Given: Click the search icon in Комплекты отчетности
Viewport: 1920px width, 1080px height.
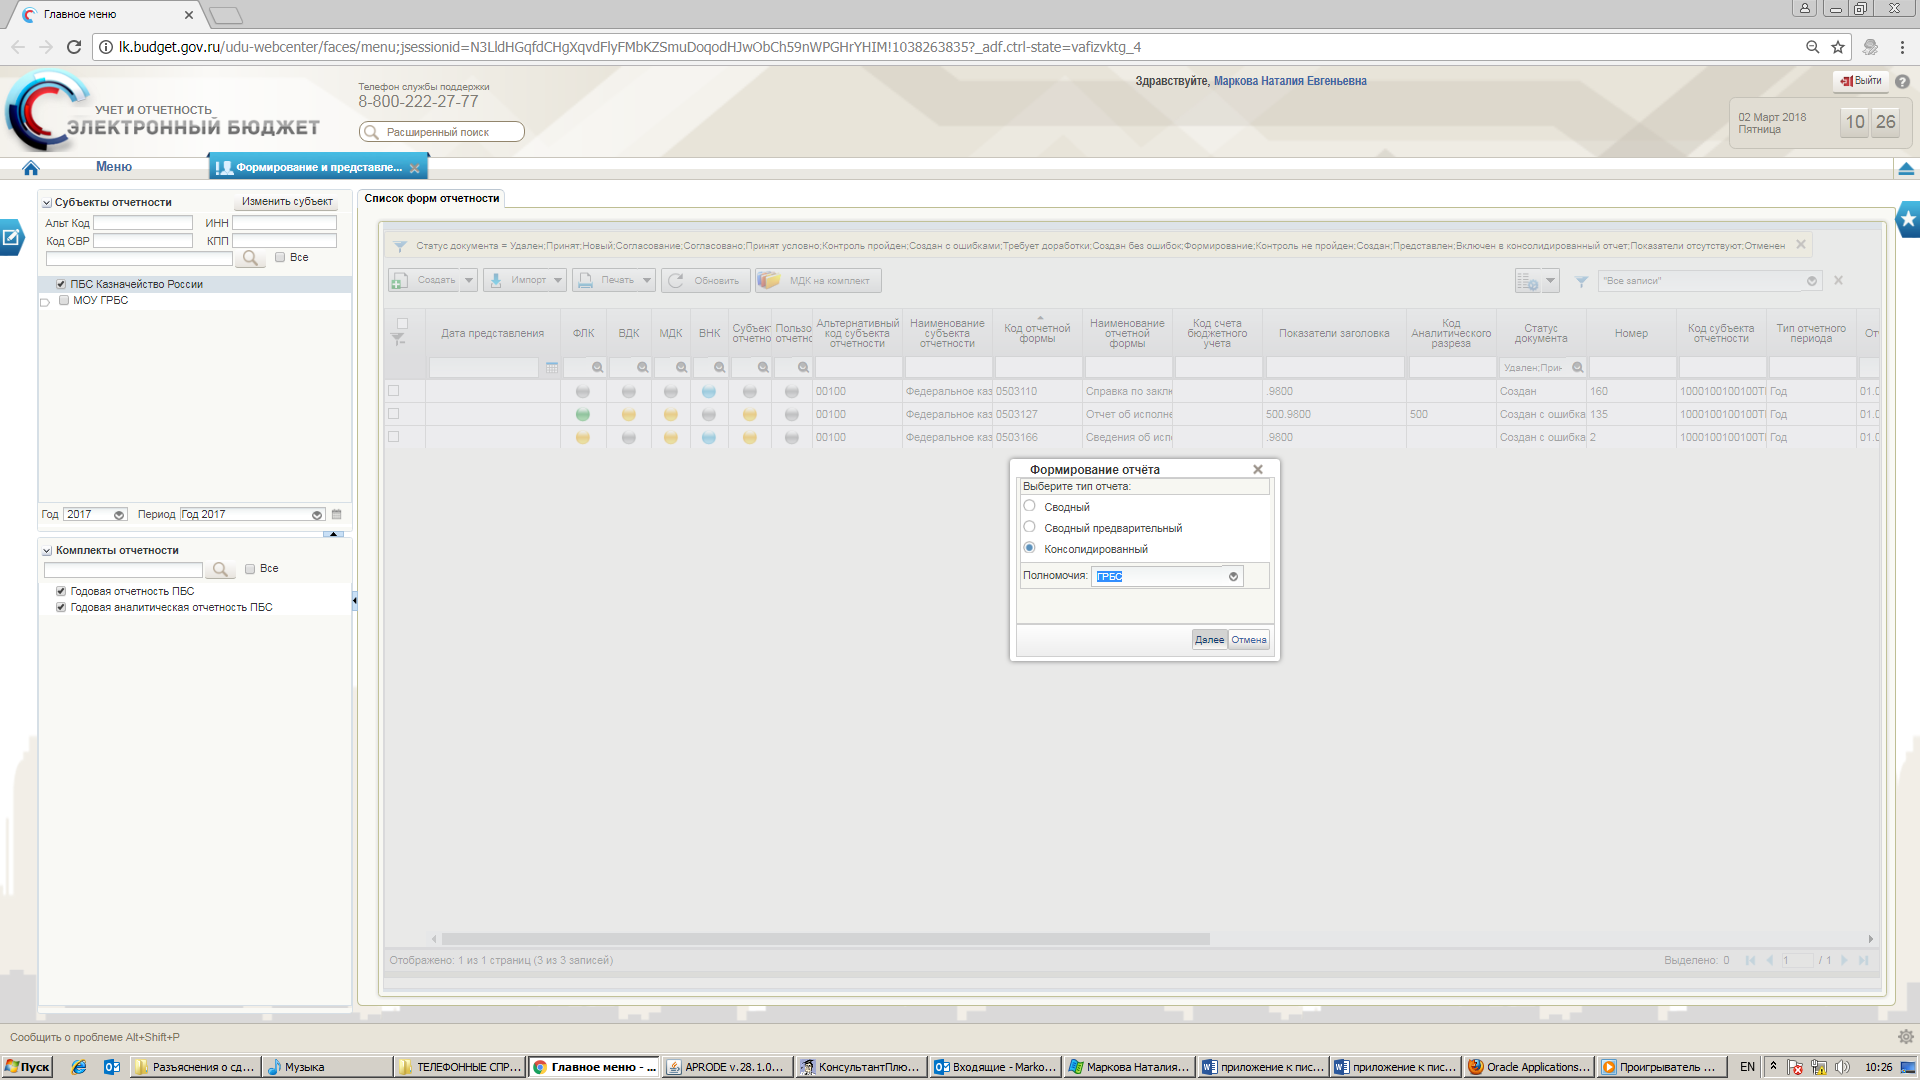Looking at the screenshot, I should click(220, 570).
